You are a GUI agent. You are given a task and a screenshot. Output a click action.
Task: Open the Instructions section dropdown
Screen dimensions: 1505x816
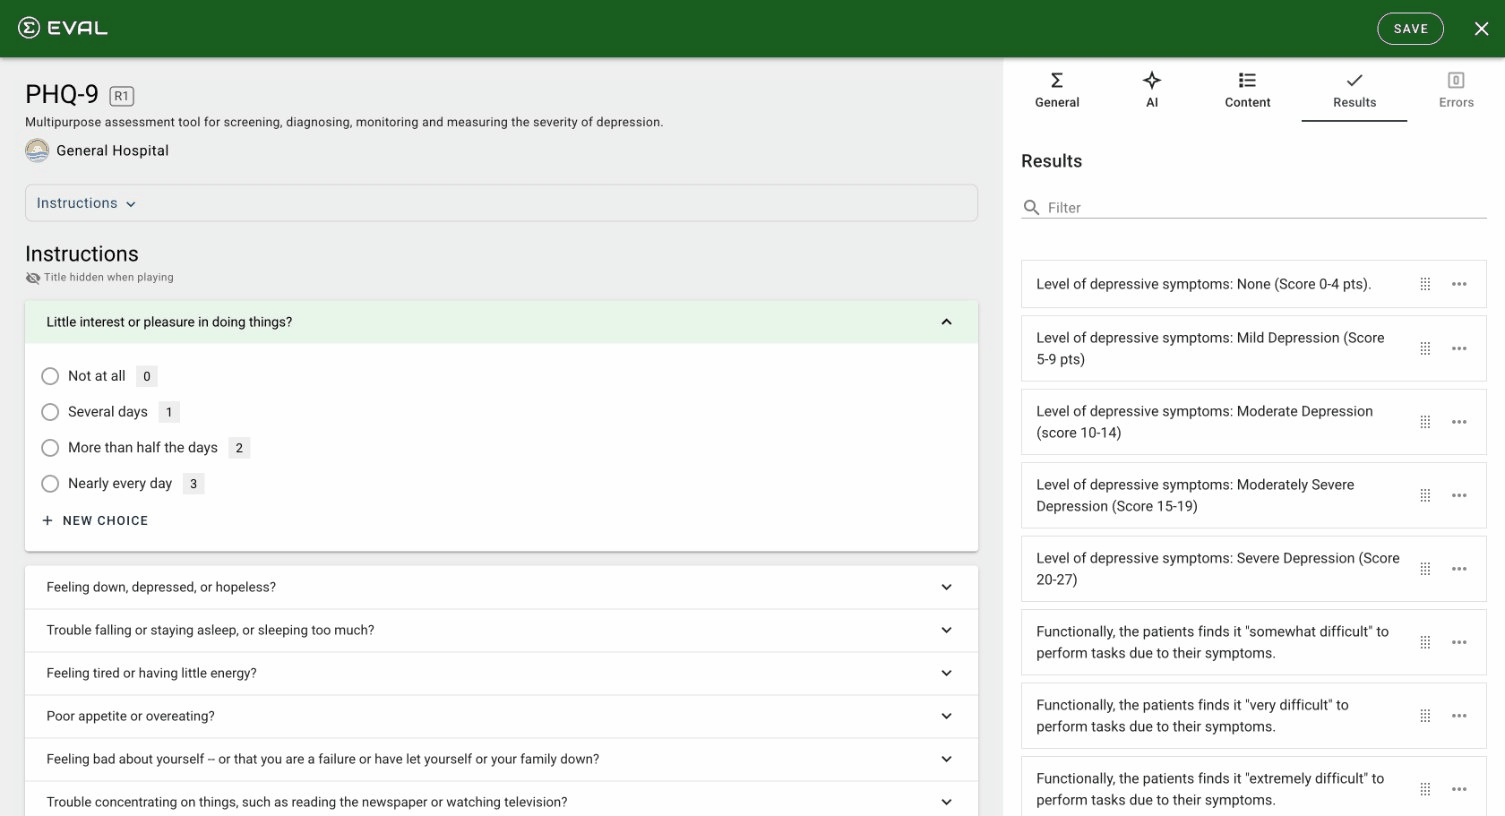[x=86, y=203]
